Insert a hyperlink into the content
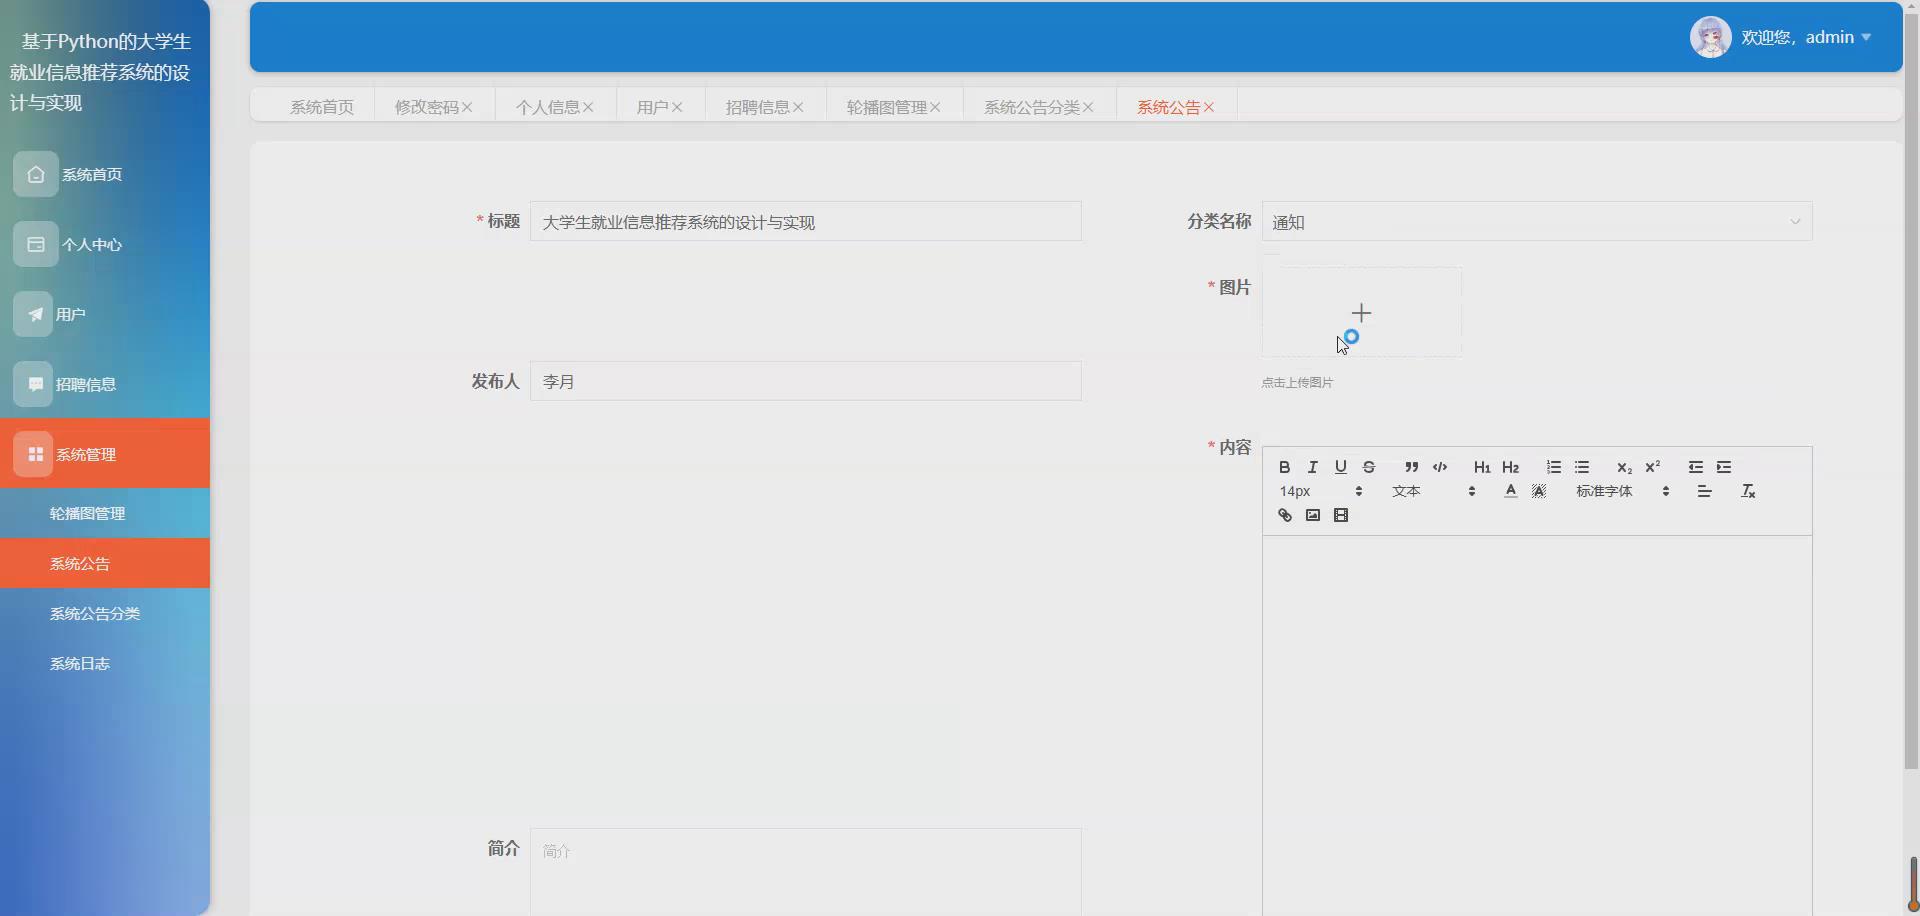Image resolution: width=1920 pixels, height=916 pixels. (x=1285, y=515)
